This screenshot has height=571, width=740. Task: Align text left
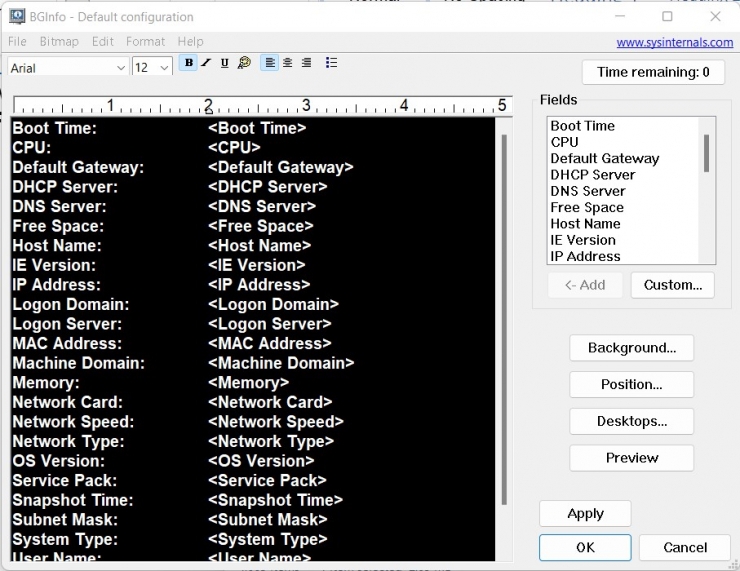click(269, 63)
